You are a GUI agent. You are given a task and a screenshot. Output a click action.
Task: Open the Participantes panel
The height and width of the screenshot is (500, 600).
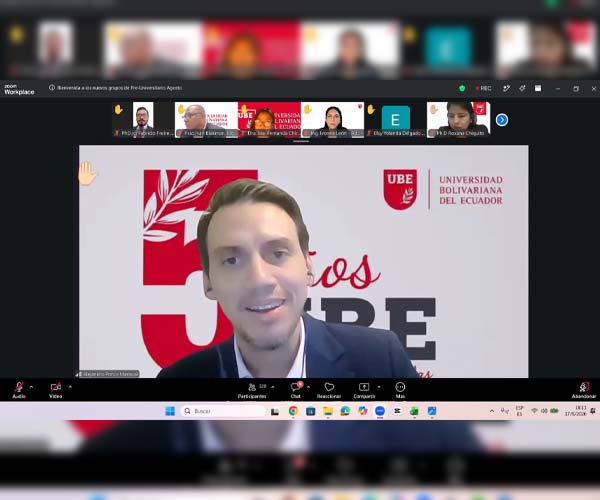tap(252, 390)
